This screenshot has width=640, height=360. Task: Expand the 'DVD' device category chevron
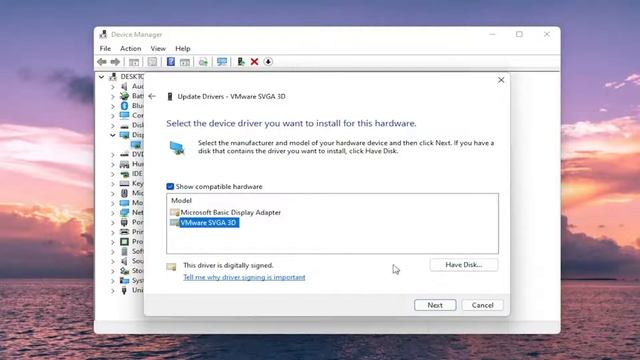[113, 155]
